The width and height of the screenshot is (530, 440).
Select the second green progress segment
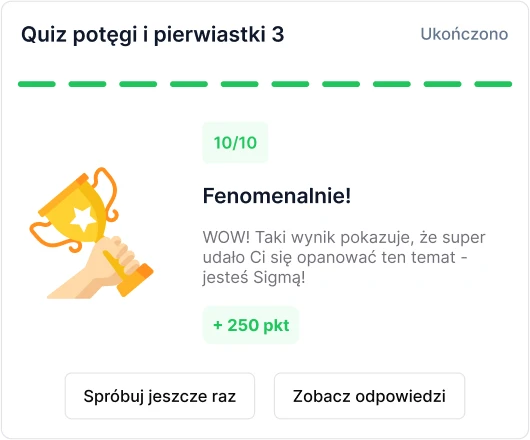[x=87, y=84]
